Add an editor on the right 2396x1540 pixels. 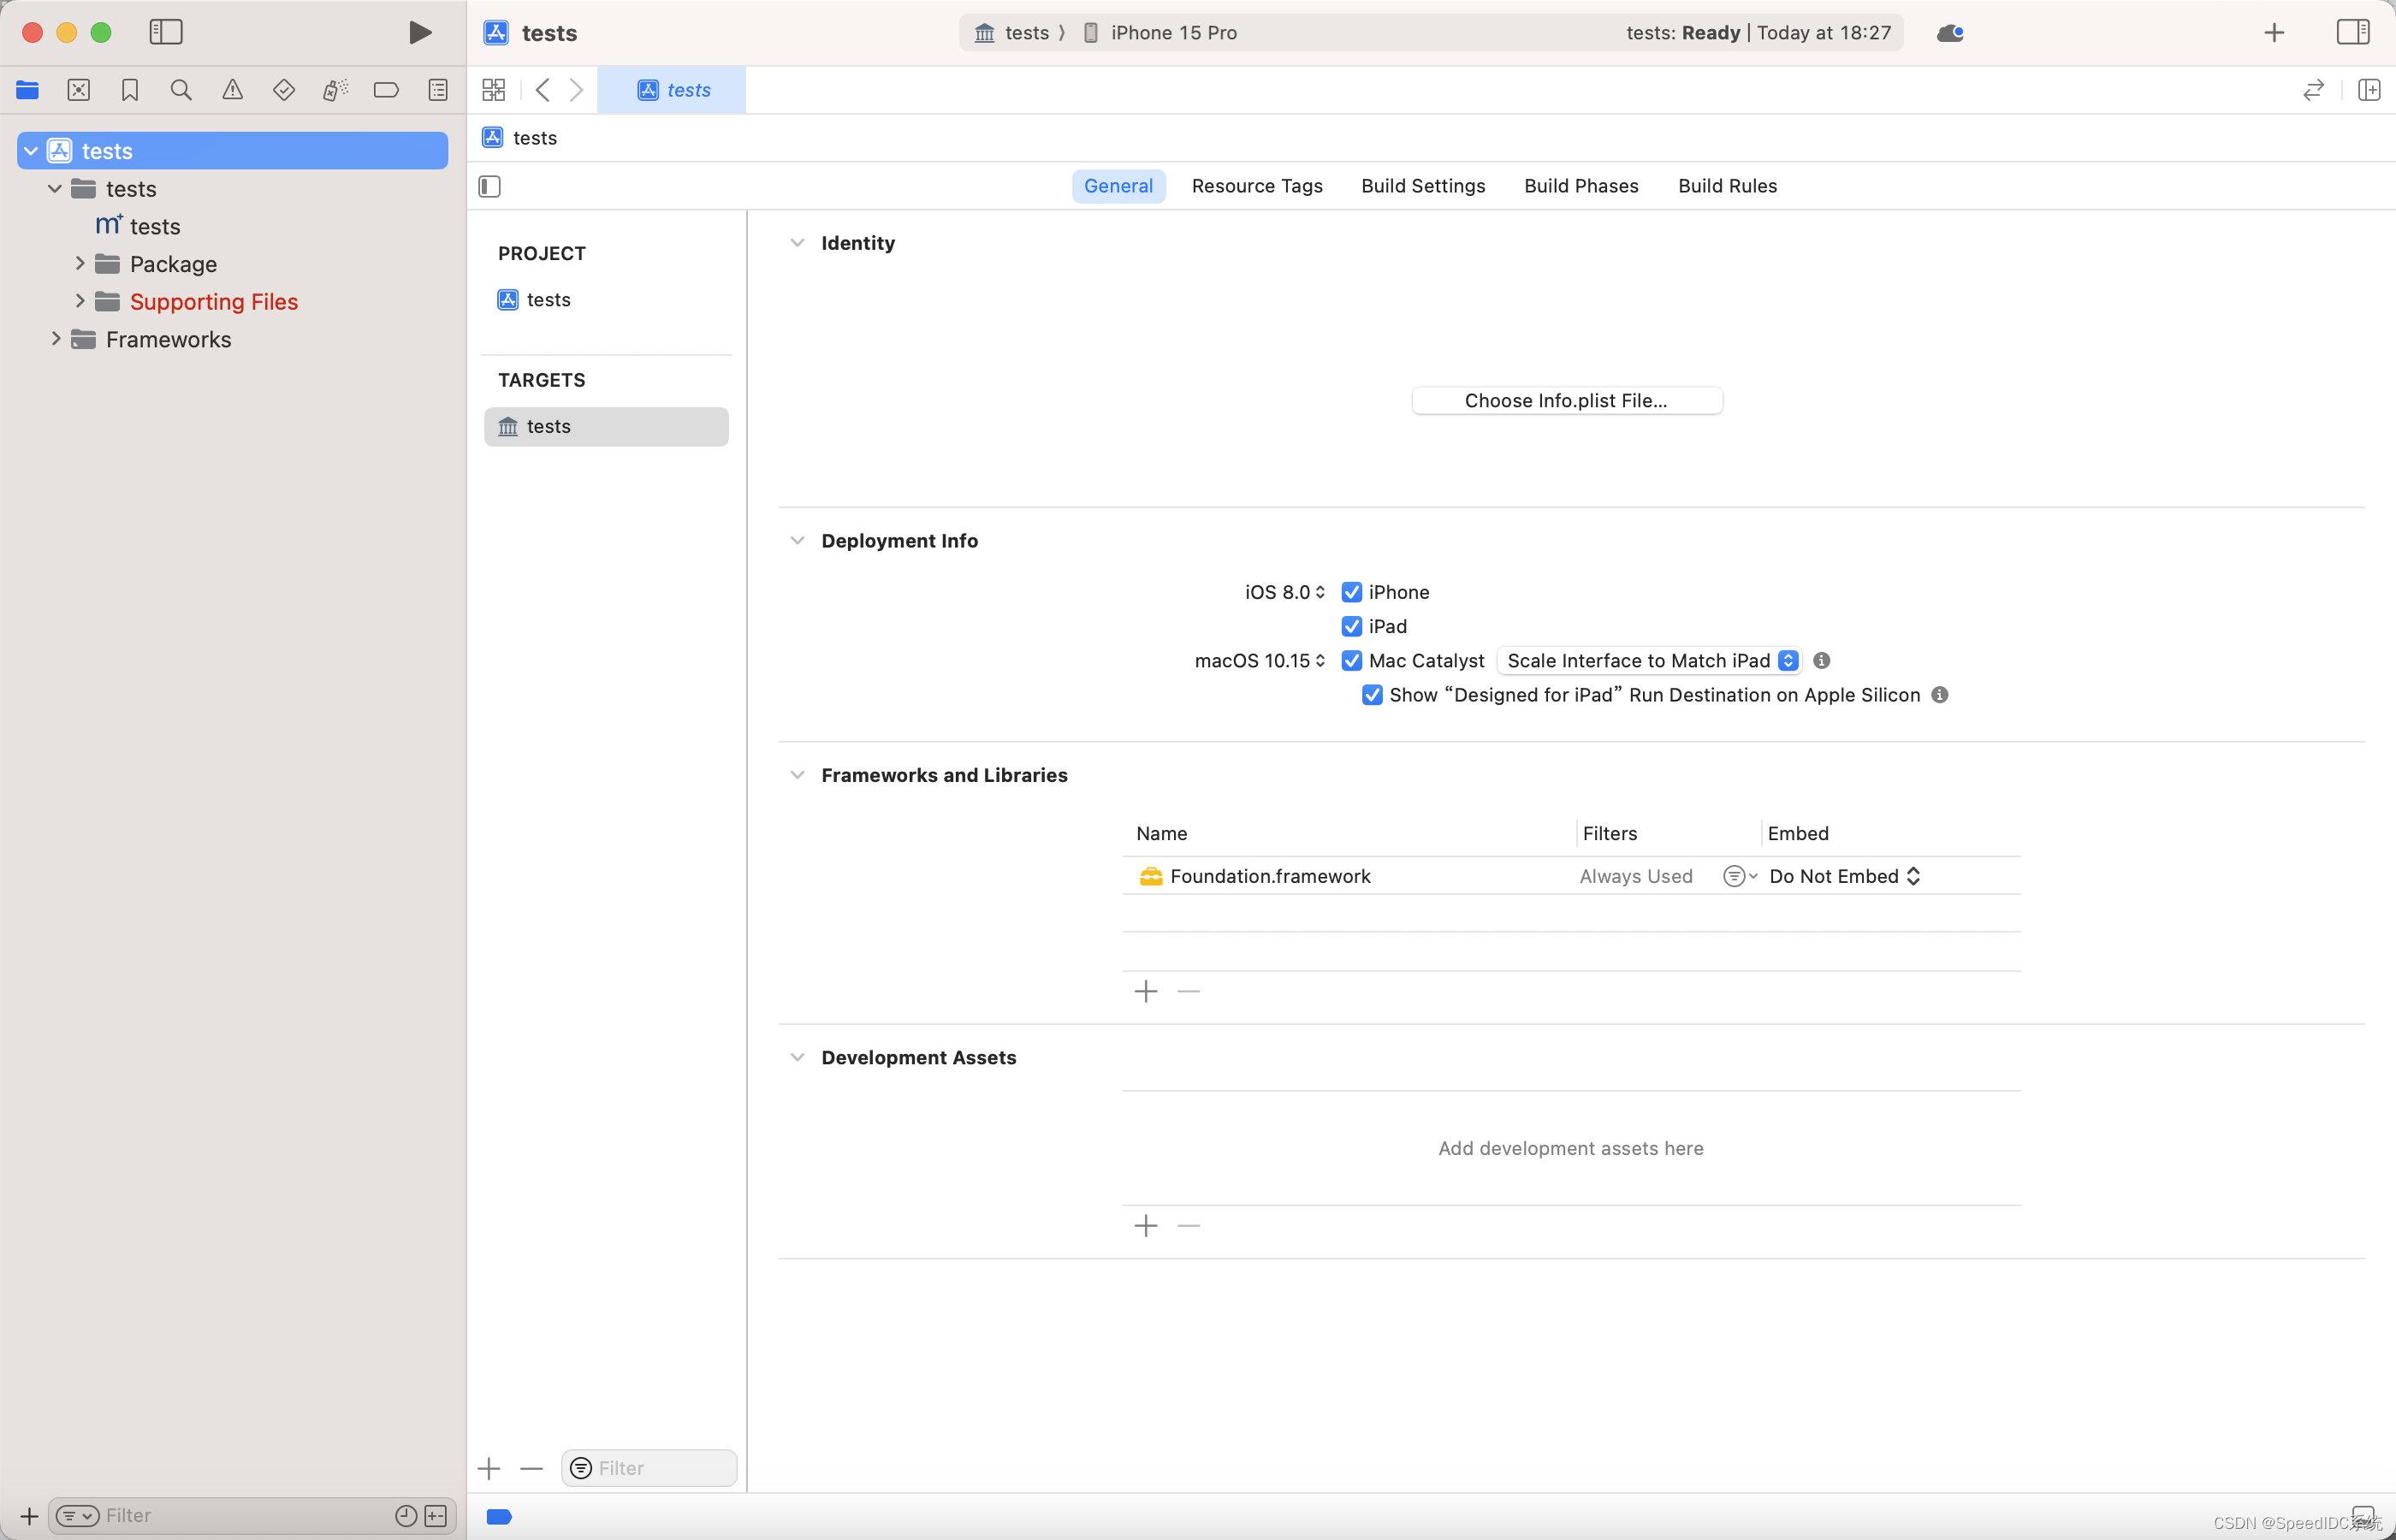click(x=2369, y=90)
